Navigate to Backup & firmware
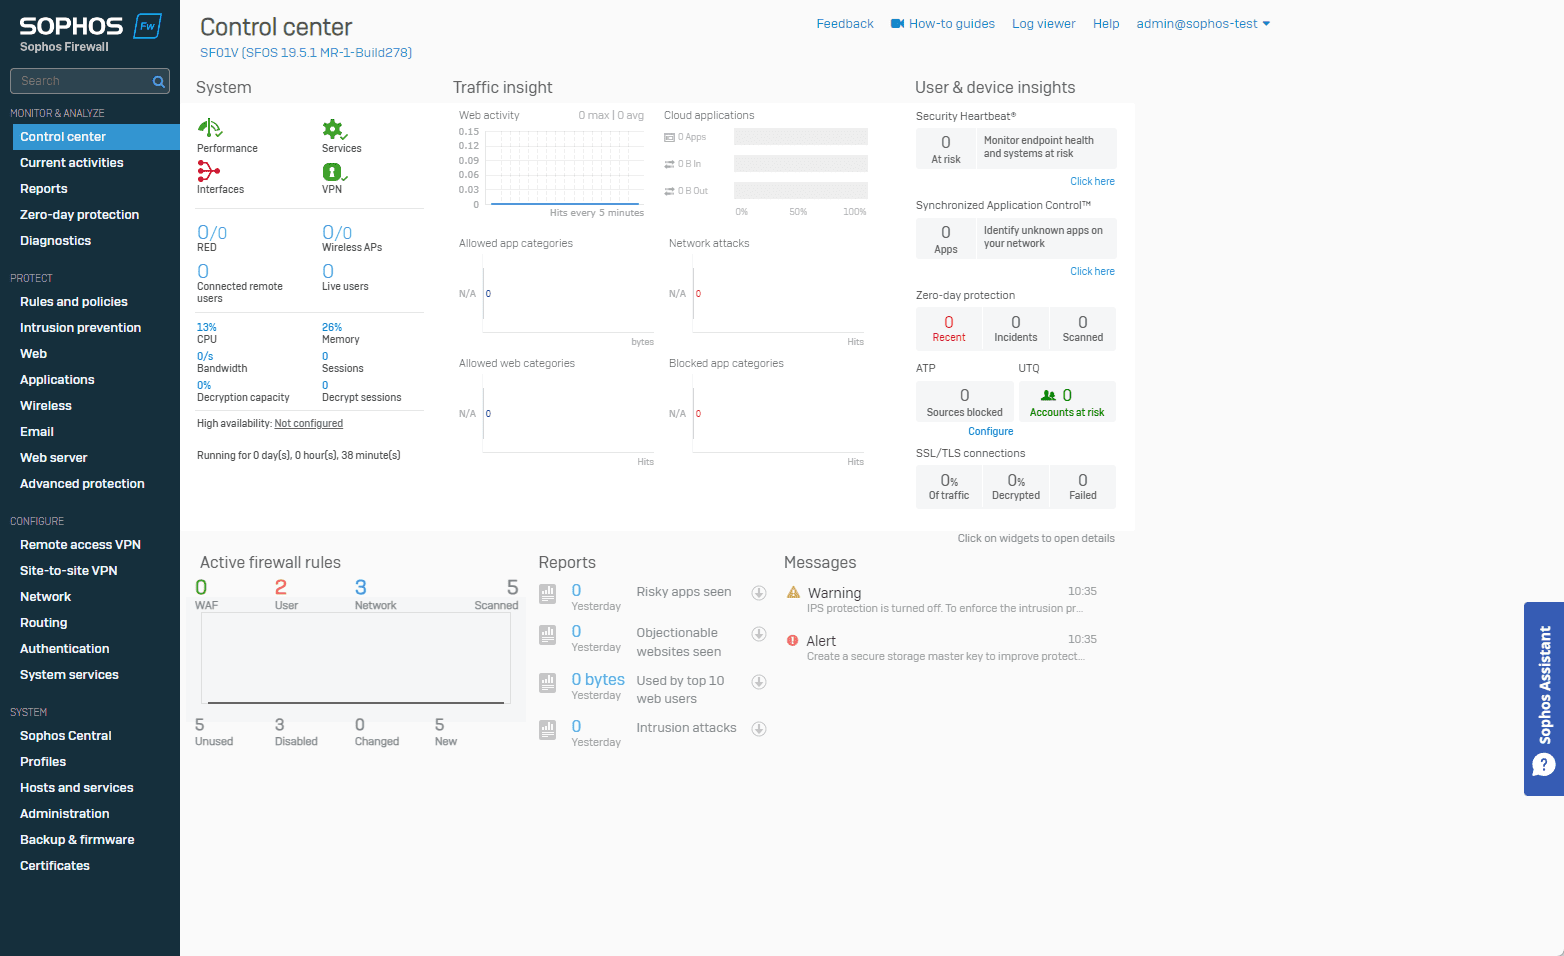 click(x=77, y=840)
